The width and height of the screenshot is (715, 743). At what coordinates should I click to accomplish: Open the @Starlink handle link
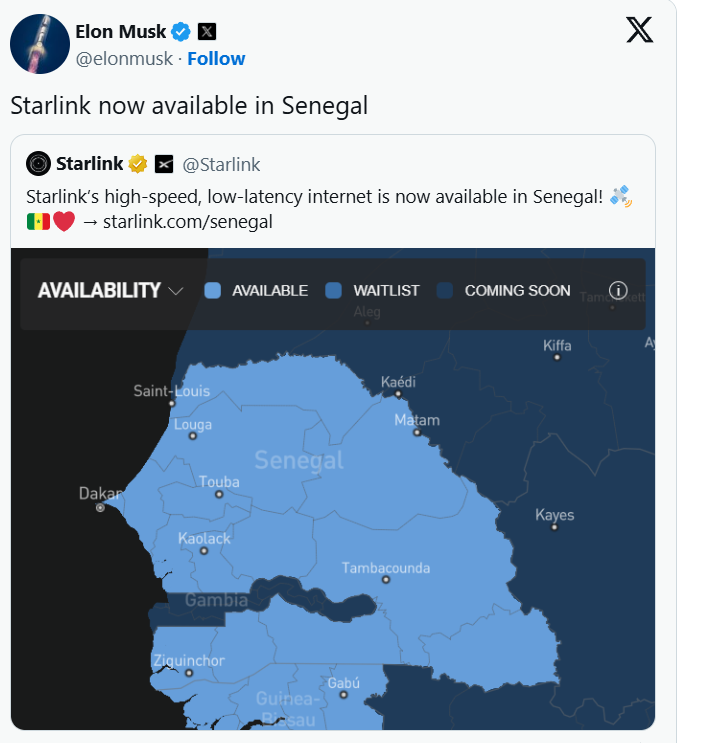pyautogui.click(x=221, y=164)
